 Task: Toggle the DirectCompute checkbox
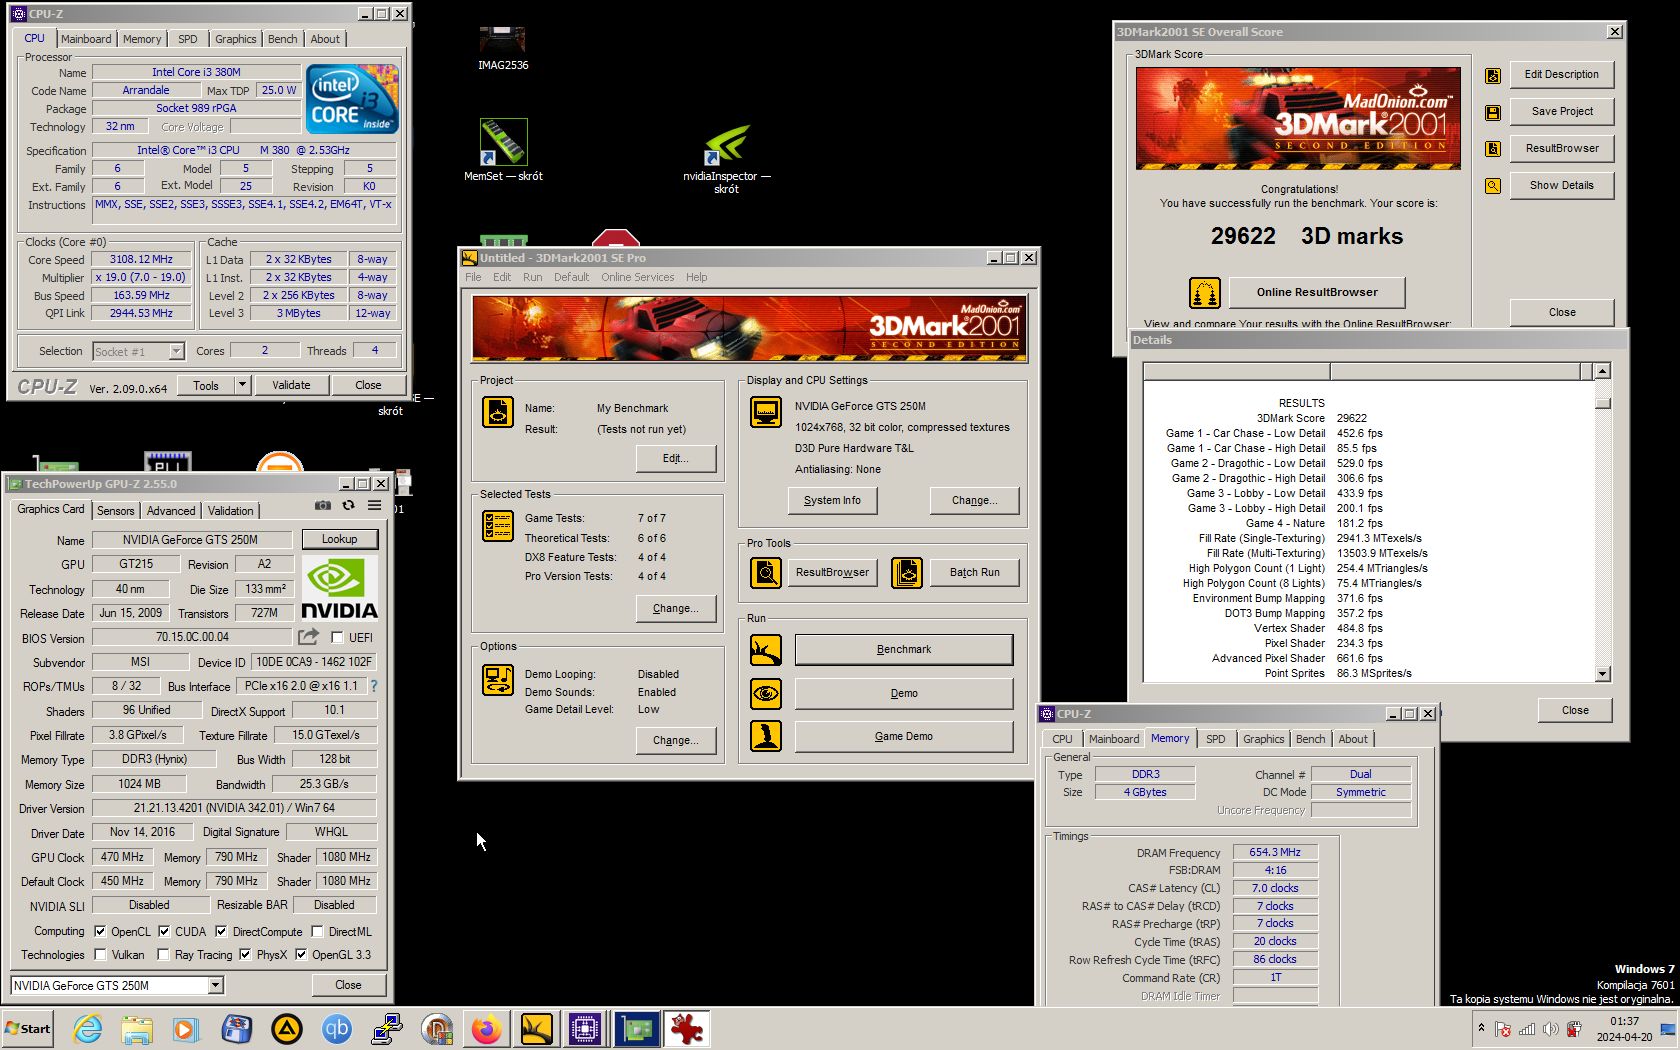coord(221,931)
